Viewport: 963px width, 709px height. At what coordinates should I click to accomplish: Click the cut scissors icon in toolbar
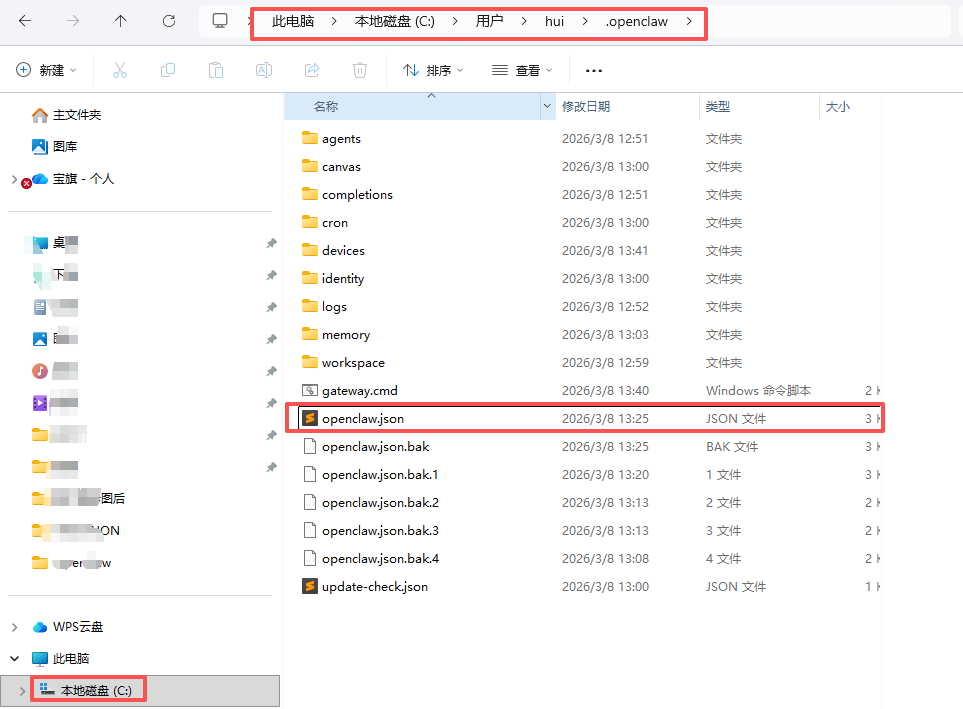pyautogui.click(x=120, y=70)
